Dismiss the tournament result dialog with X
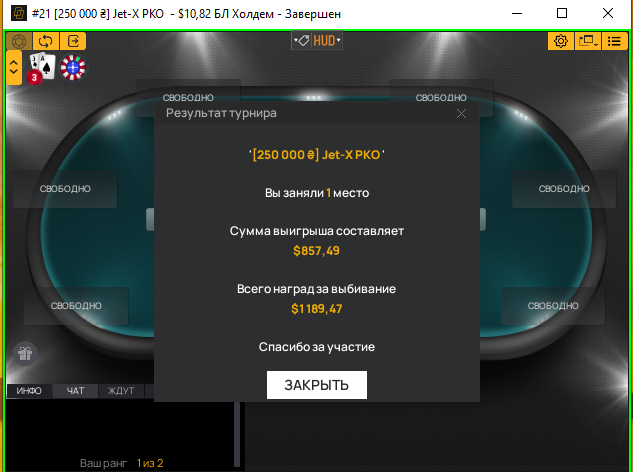This screenshot has width=633, height=472. pos(461,113)
